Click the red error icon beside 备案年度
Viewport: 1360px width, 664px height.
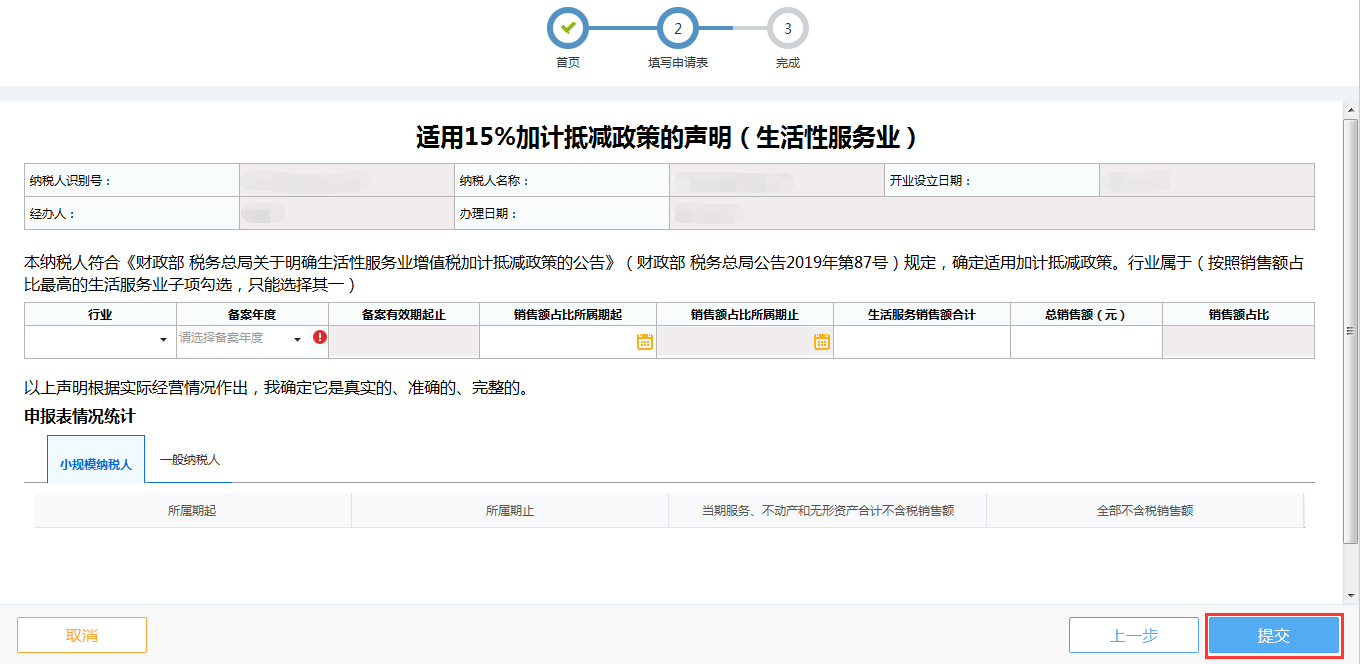click(320, 338)
